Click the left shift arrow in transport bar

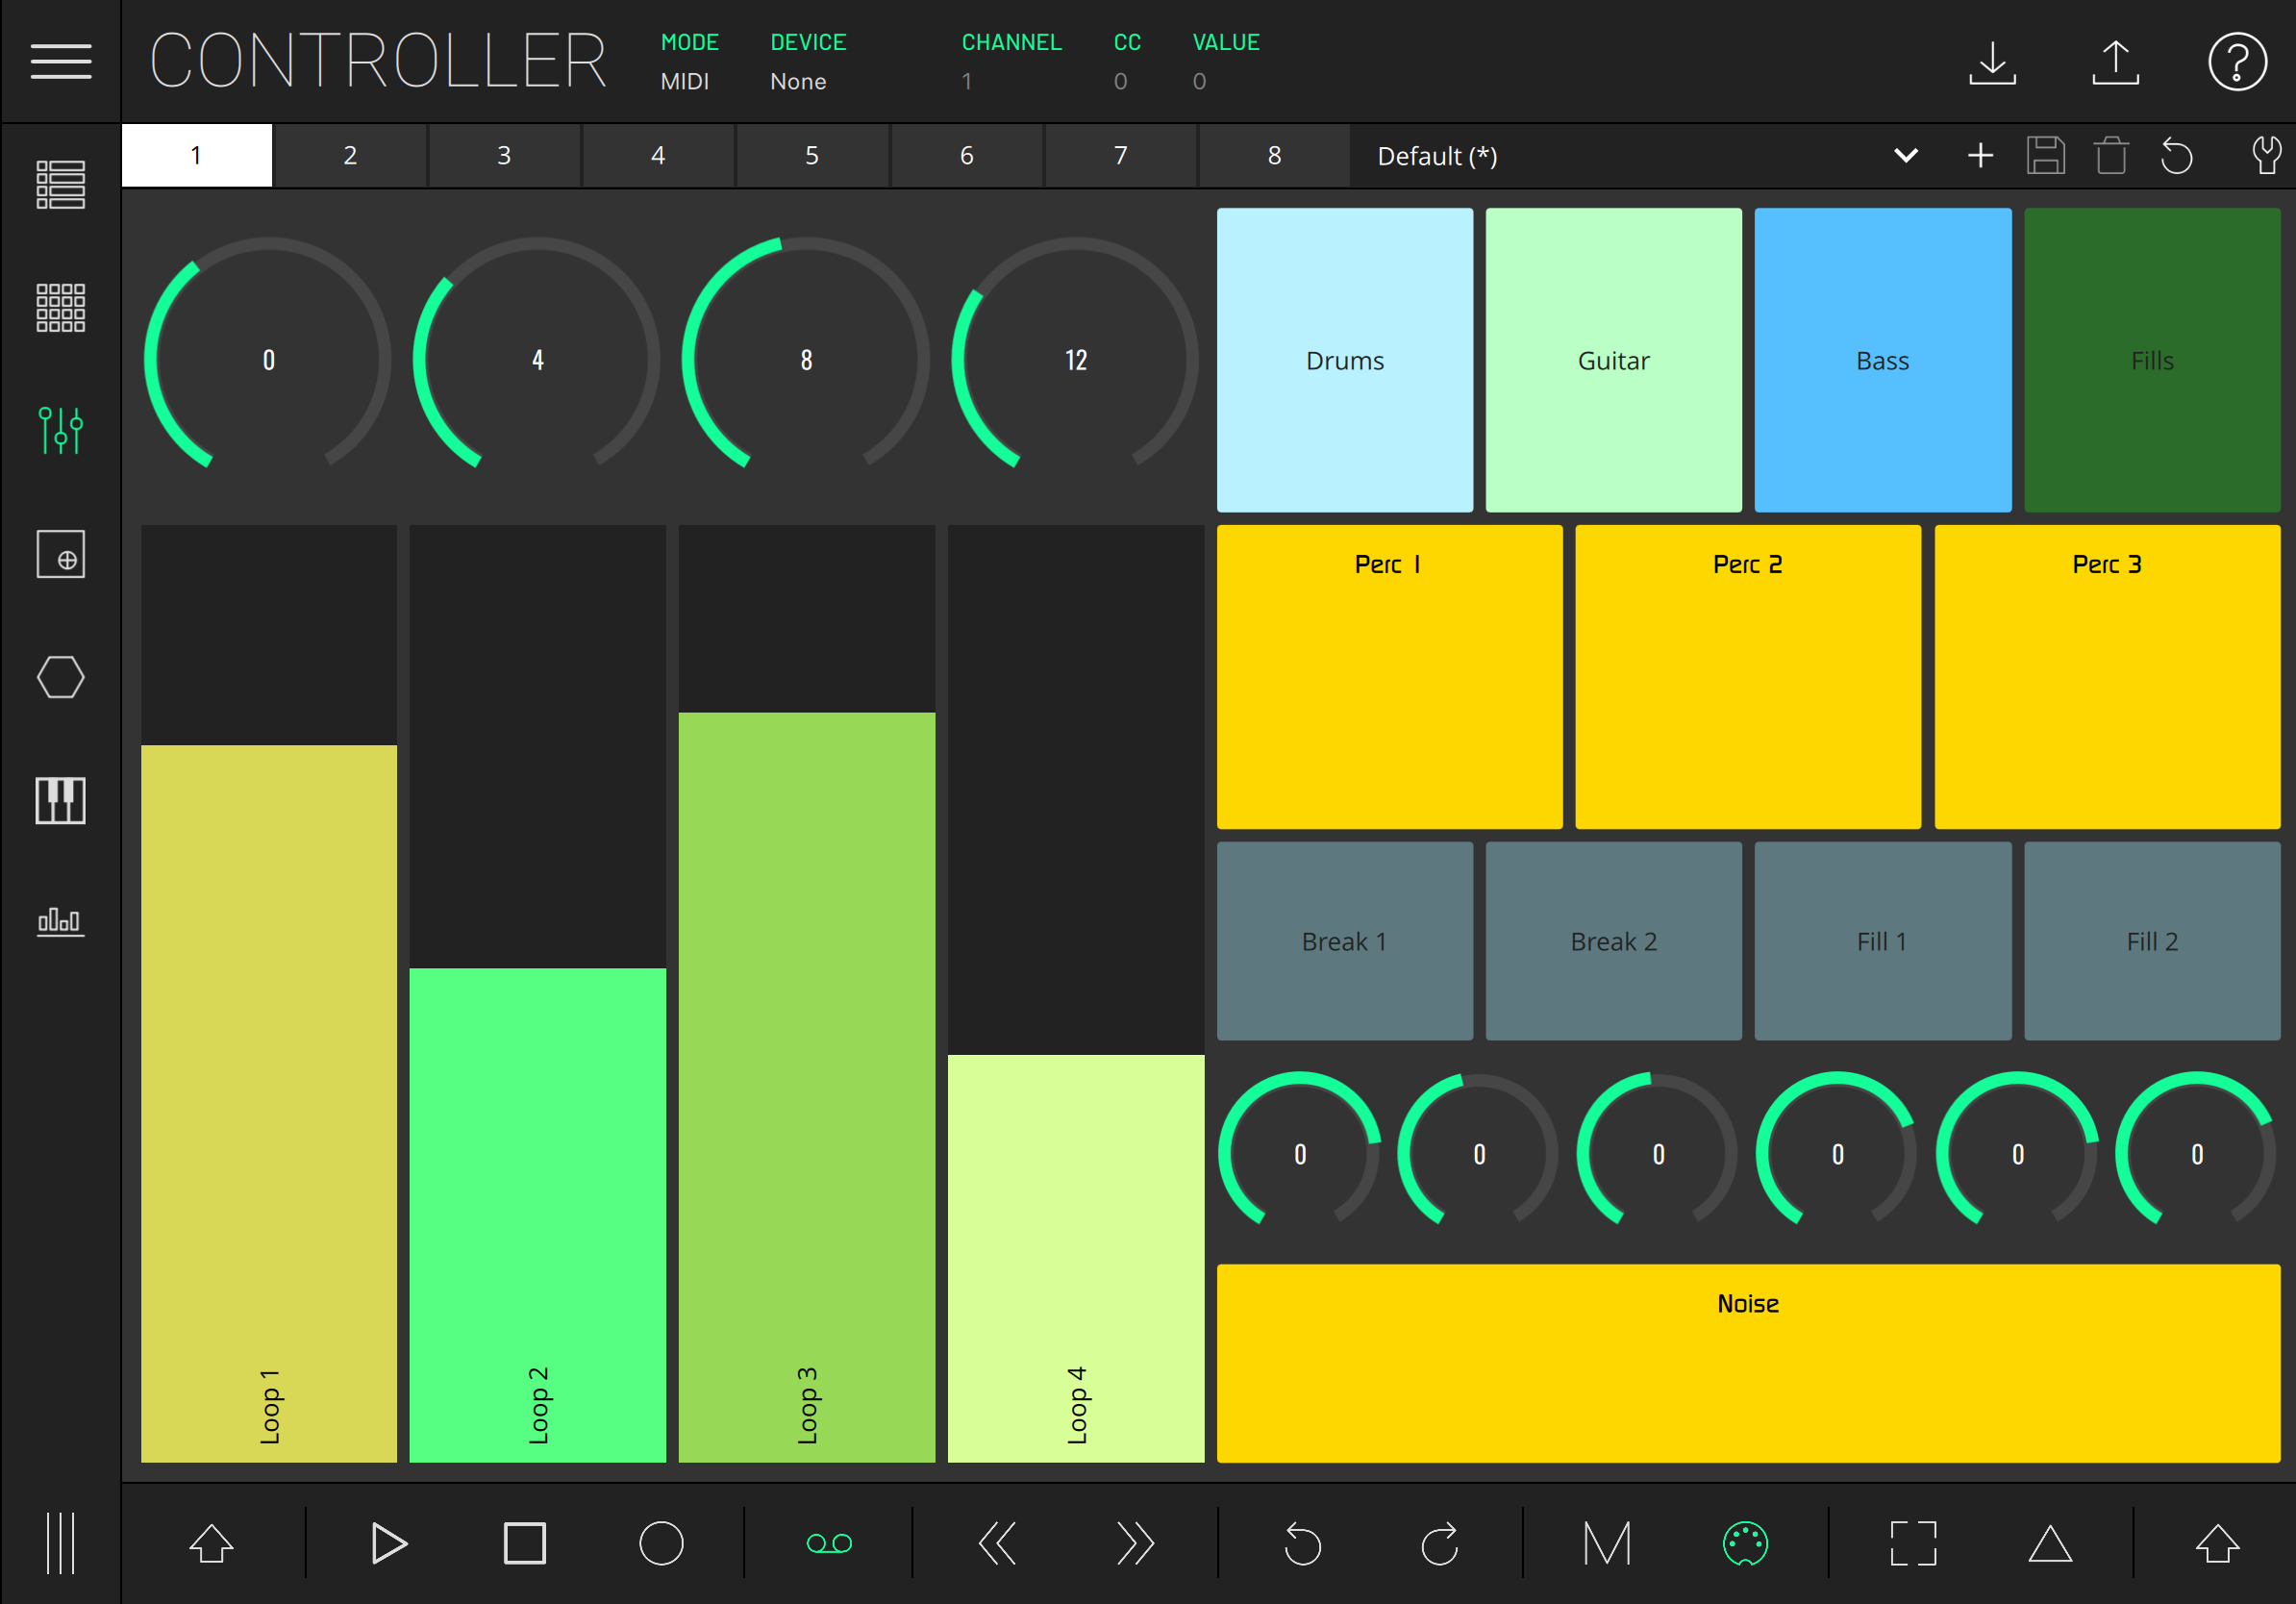click(211, 1543)
